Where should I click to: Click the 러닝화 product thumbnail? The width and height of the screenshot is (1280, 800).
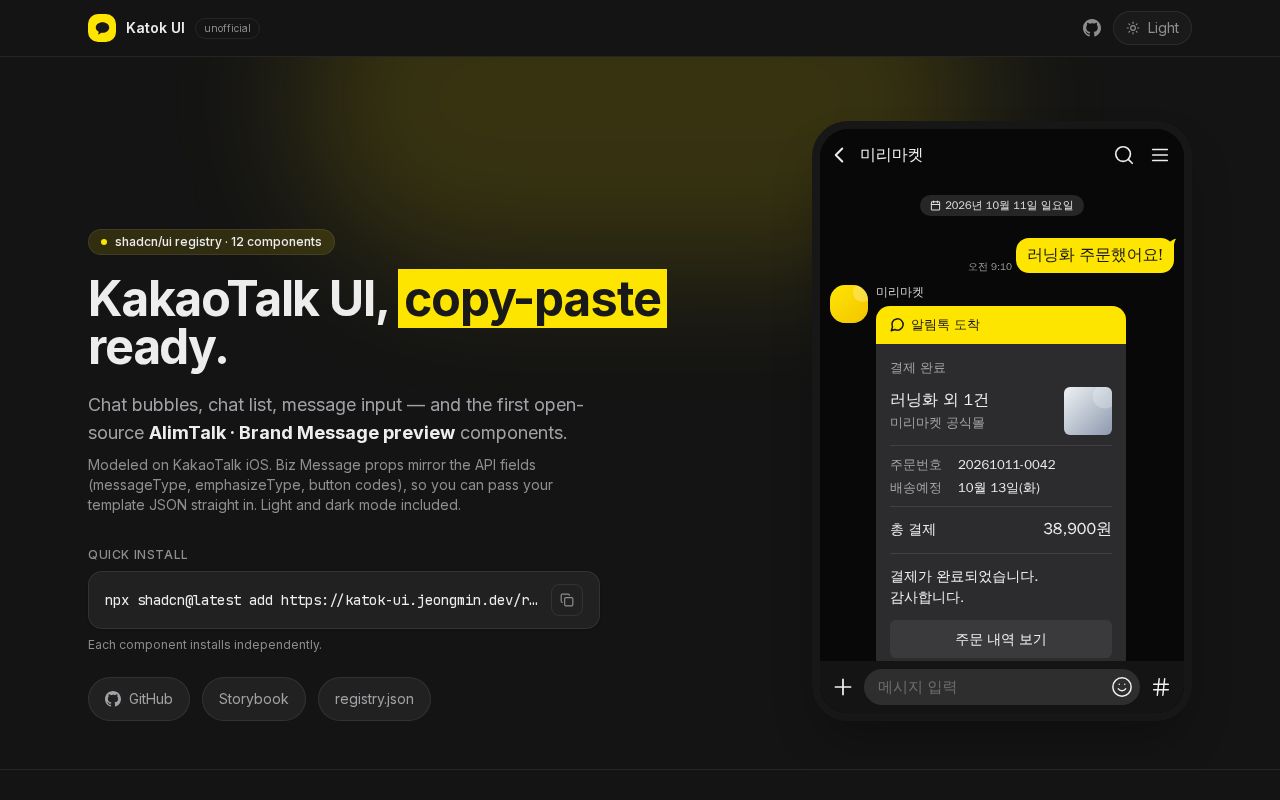coord(1088,411)
